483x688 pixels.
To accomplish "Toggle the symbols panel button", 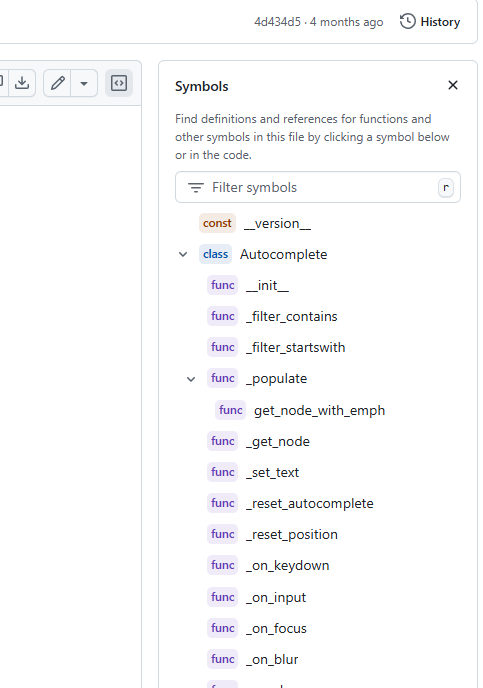I will click(x=119, y=82).
